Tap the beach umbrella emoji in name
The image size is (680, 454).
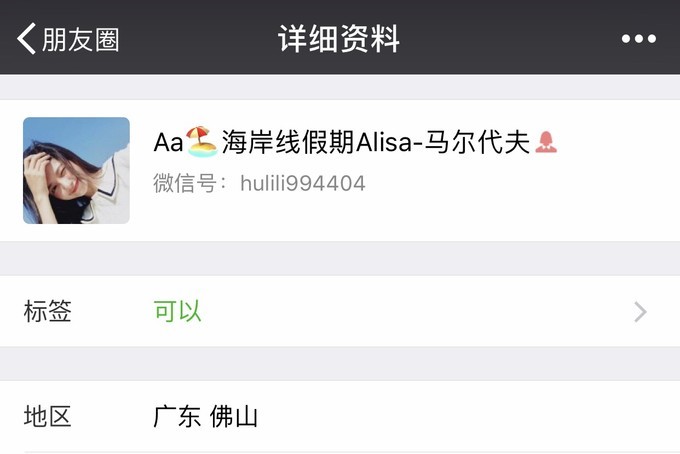201,142
